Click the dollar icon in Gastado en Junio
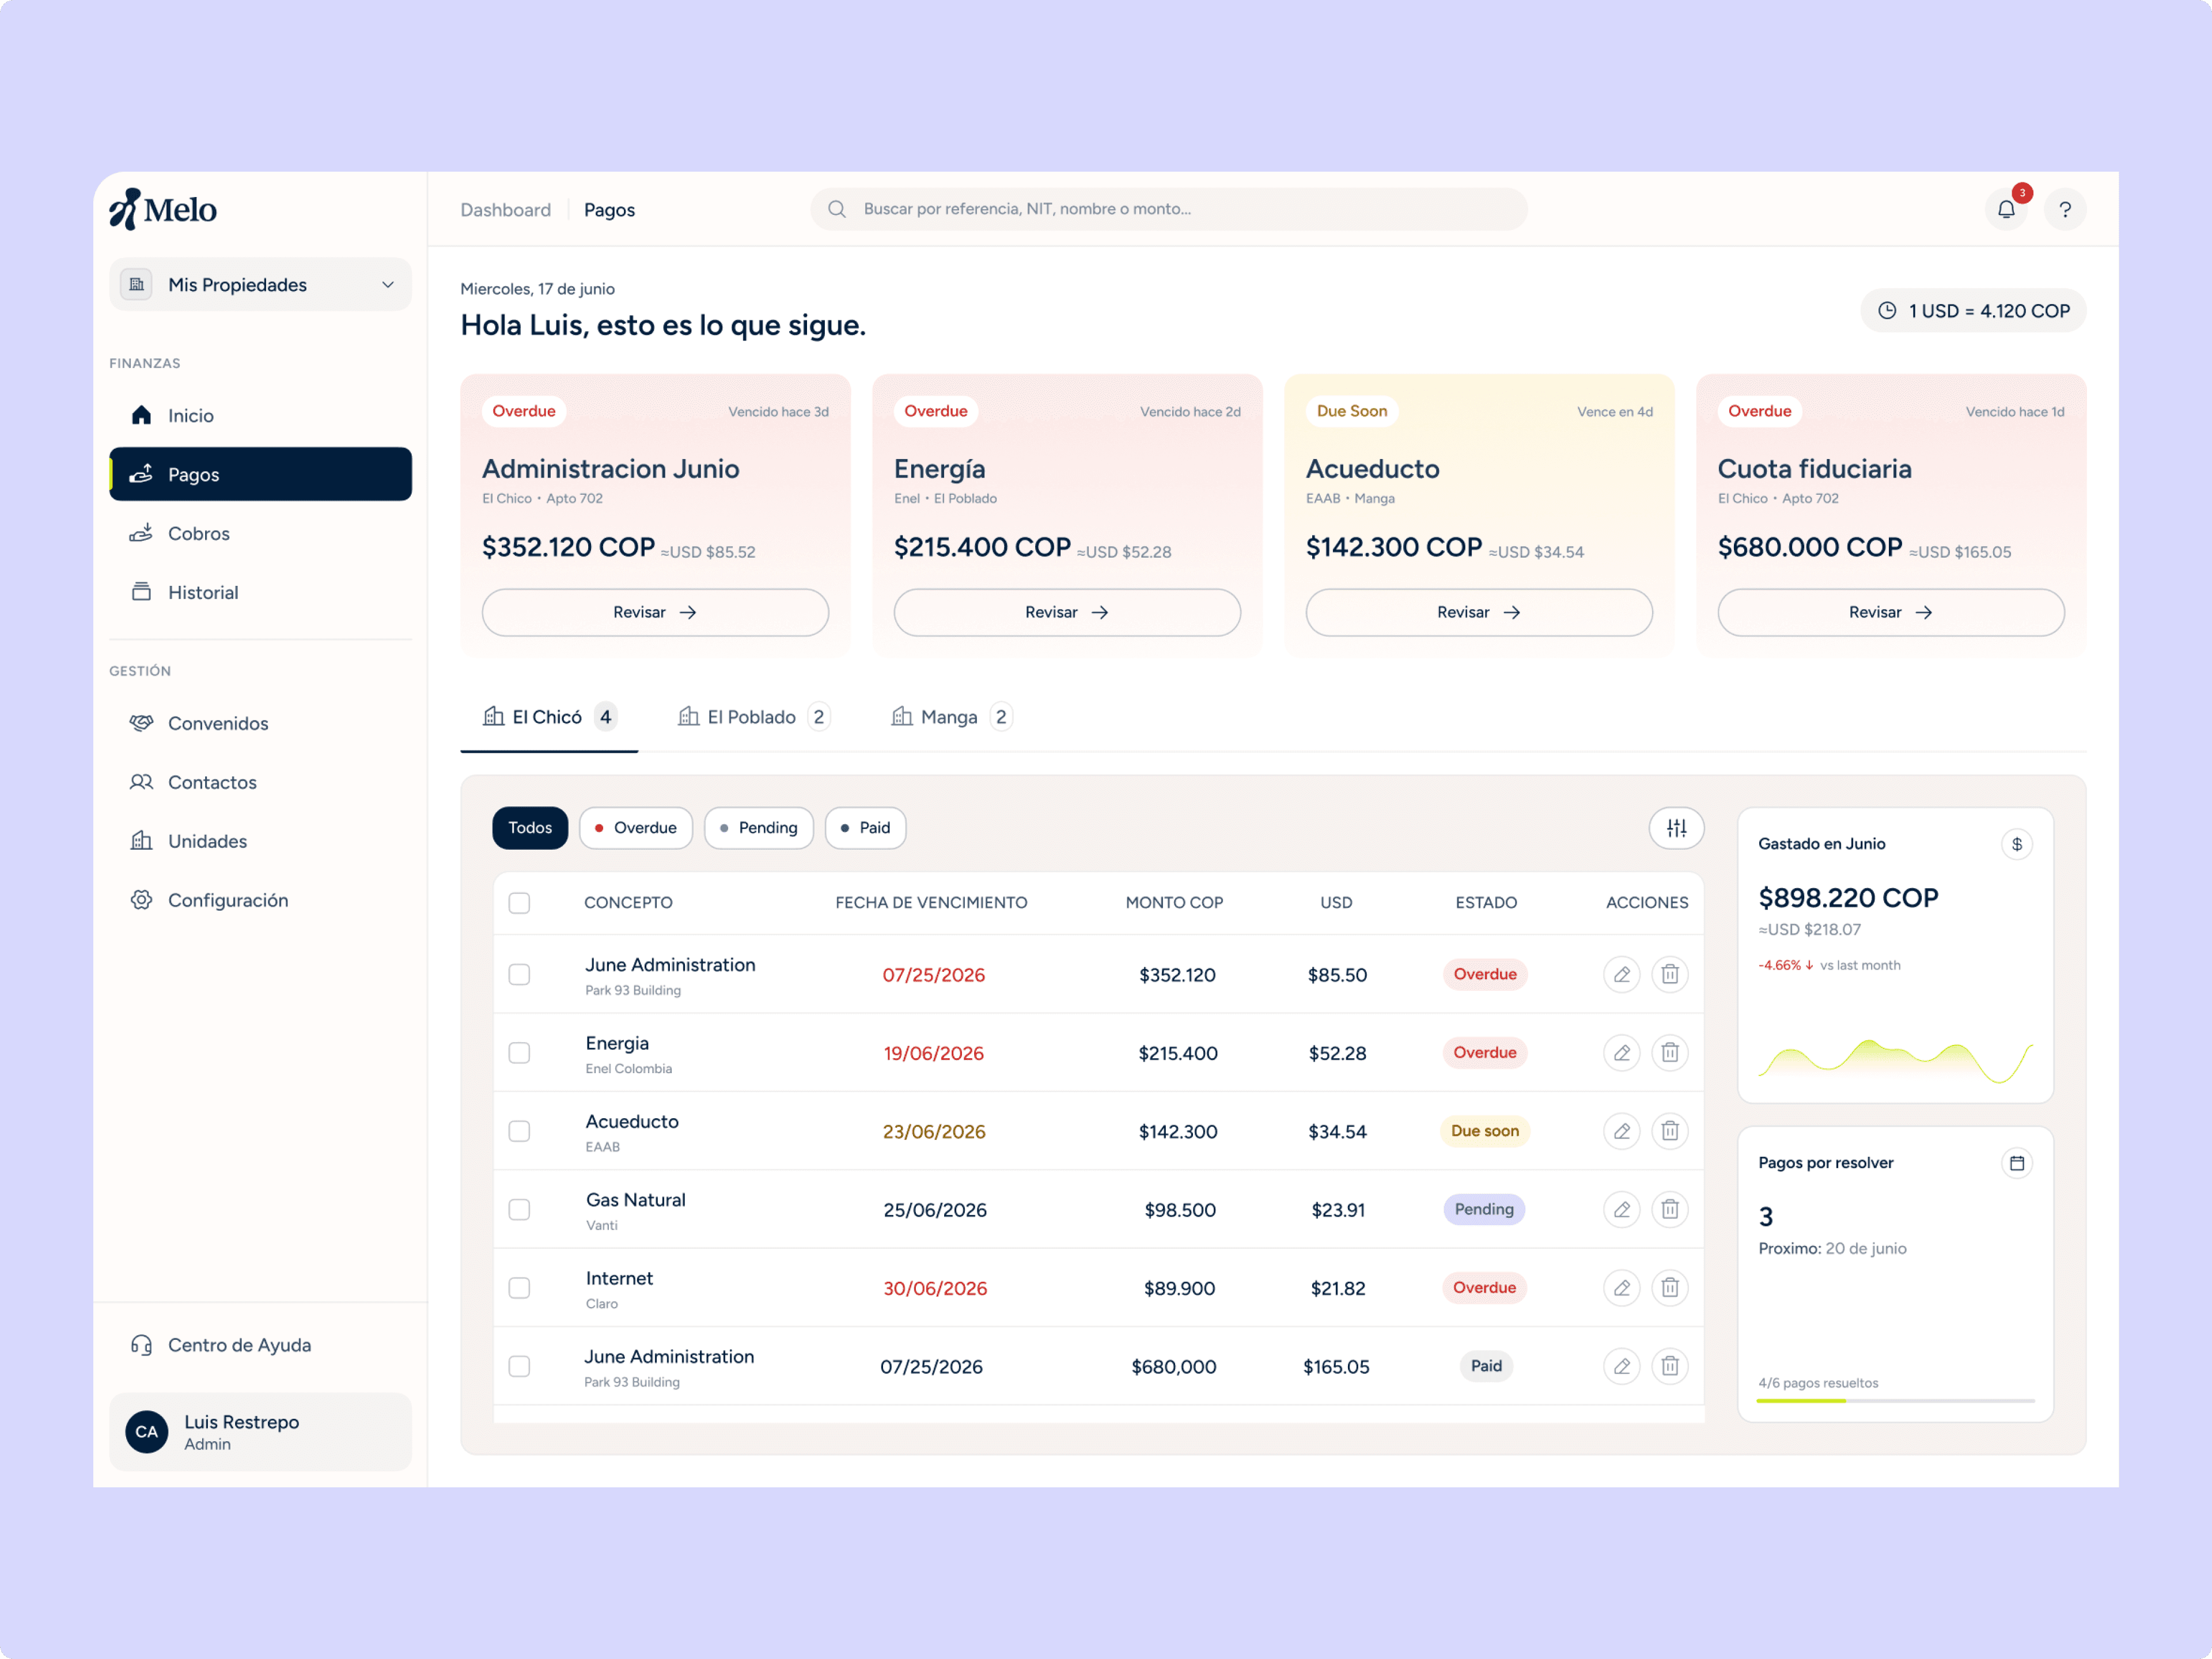2212x1659 pixels. point(2017,844)
